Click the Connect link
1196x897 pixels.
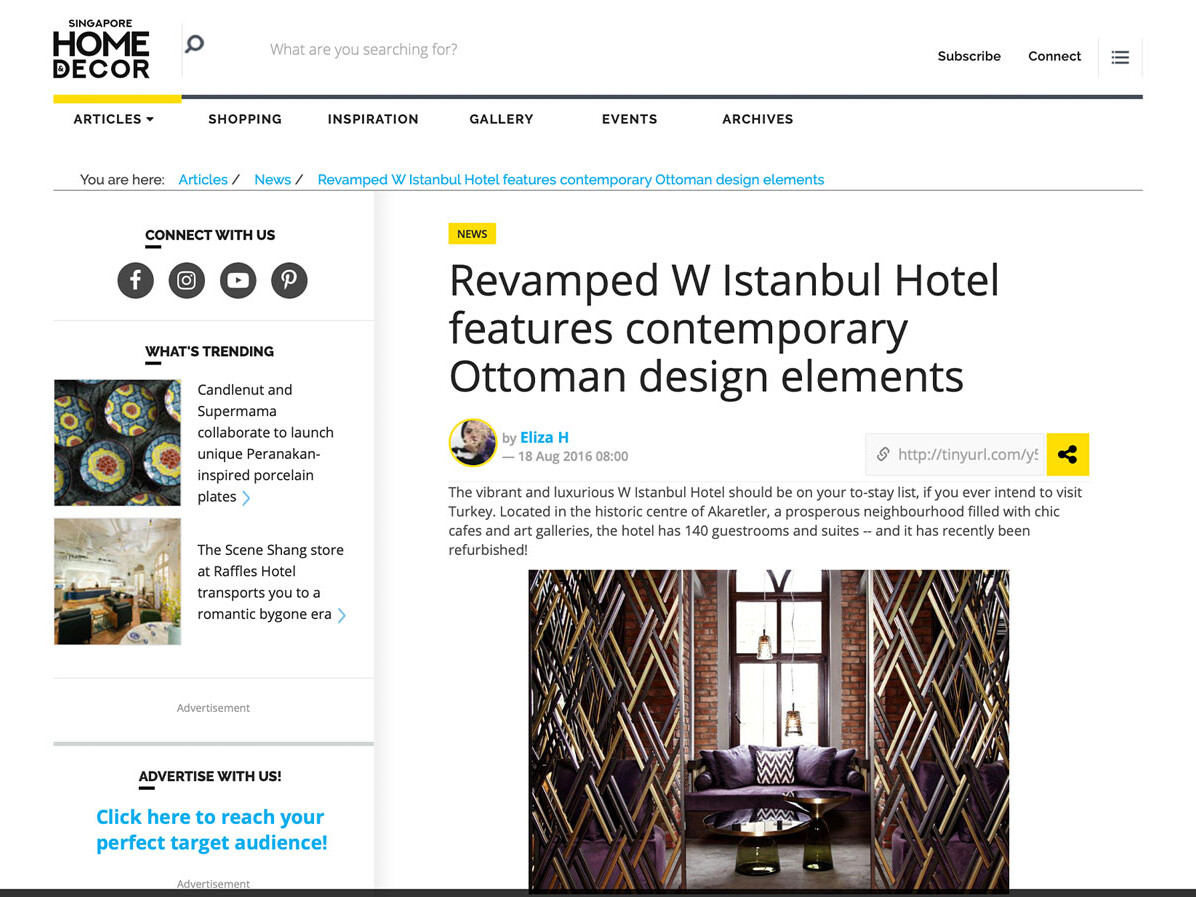click(1054, 56)
